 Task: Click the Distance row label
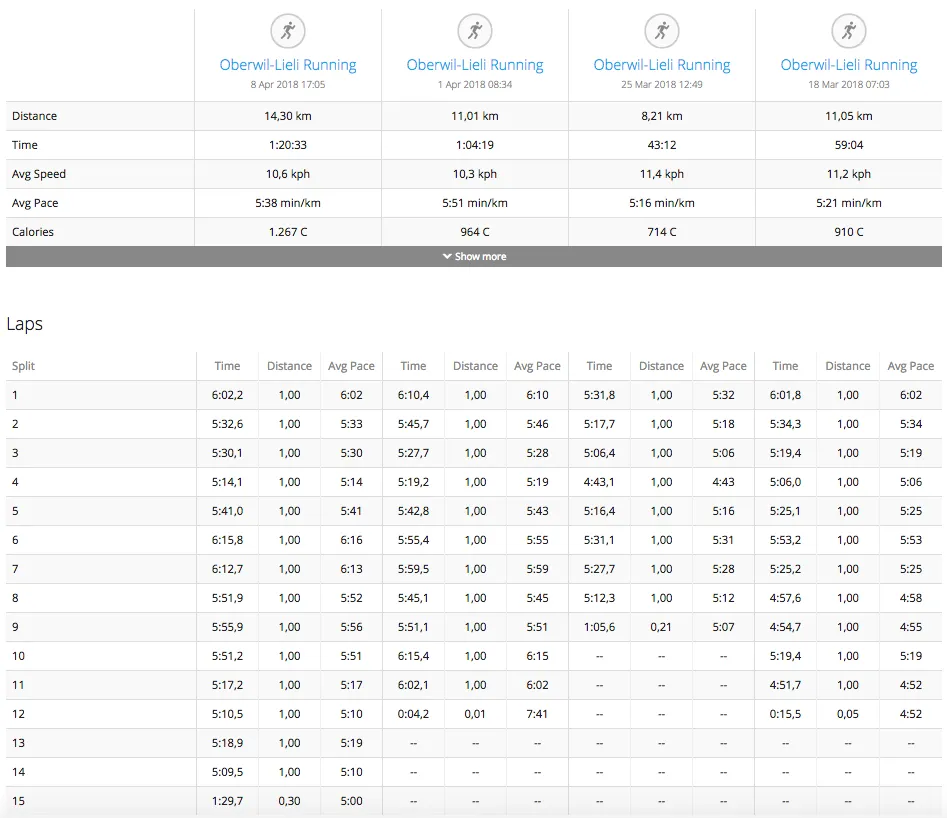(35, 116)
